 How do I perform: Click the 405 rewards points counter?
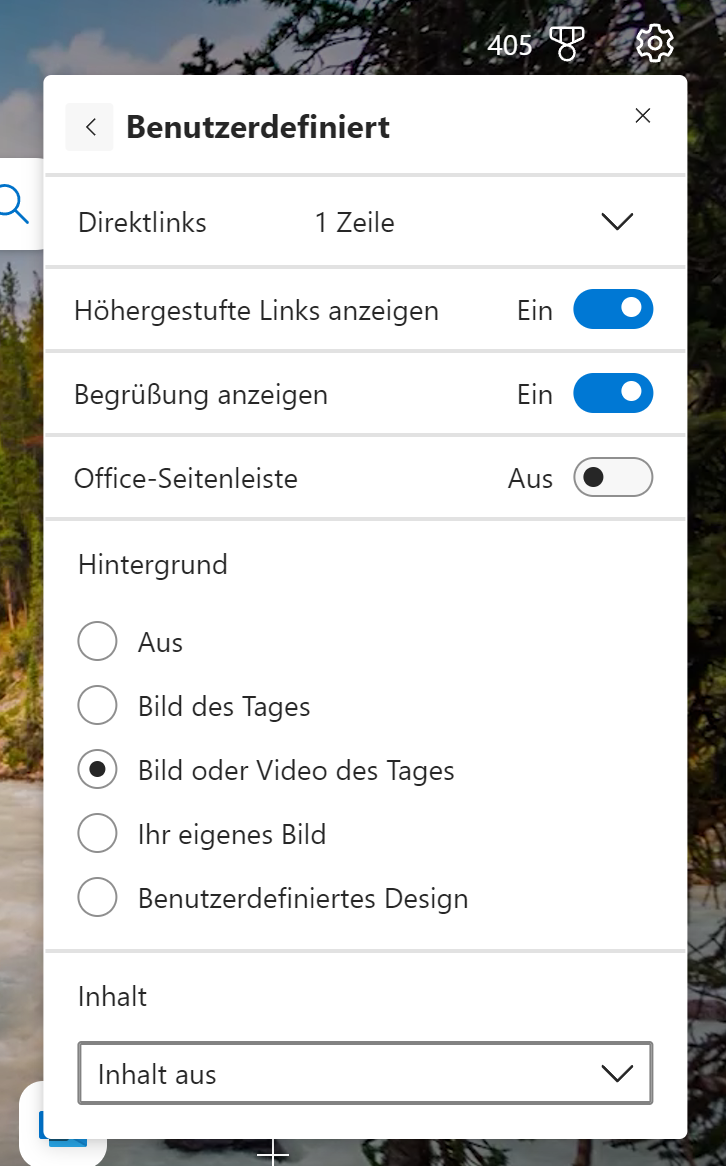pyautogui.click(x=509, y=45)
